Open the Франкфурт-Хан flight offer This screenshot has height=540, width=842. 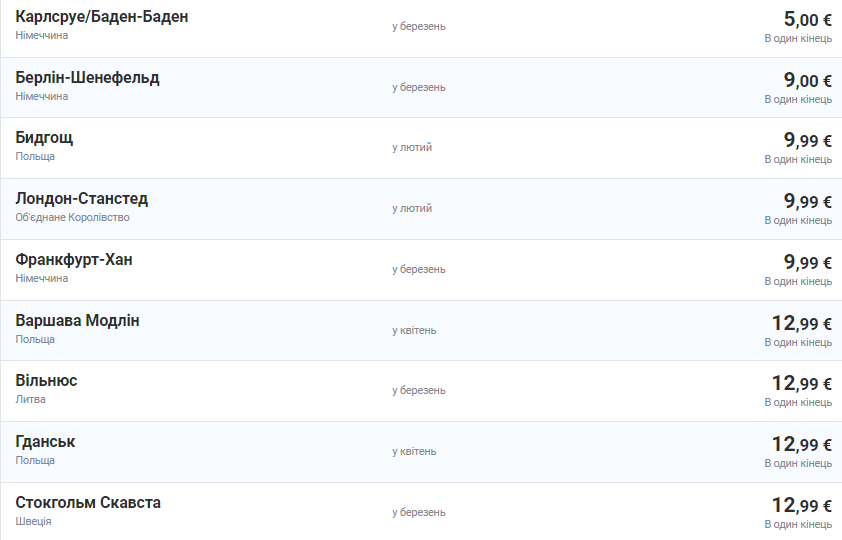[x=74, y=260]
